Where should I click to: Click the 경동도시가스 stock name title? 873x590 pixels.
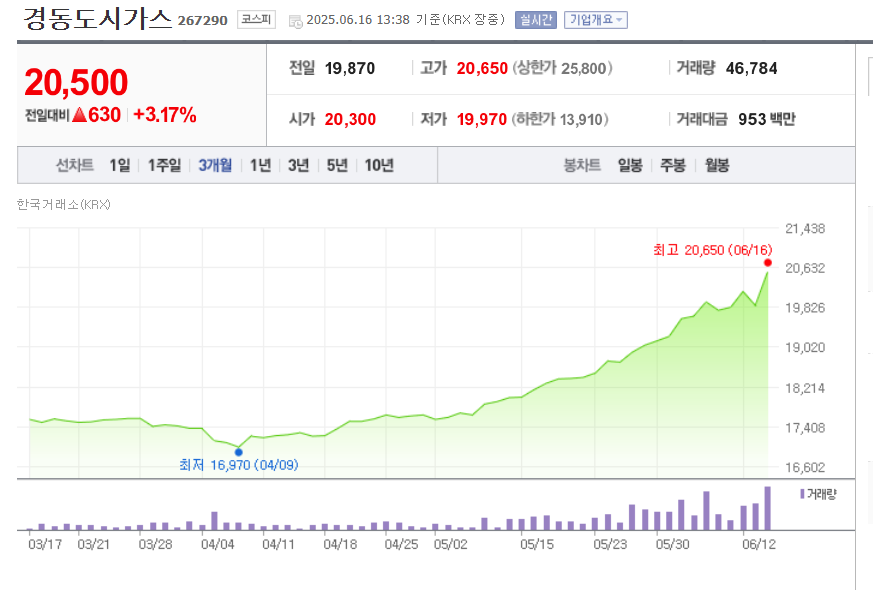click(97, 18)
